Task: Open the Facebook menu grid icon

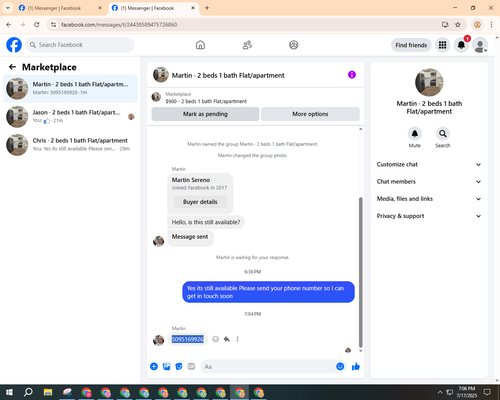Action: (x=442, y=45)
